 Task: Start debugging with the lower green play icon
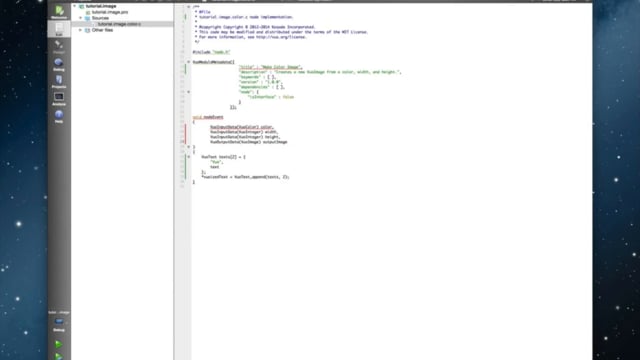click(x=59, y=356)
